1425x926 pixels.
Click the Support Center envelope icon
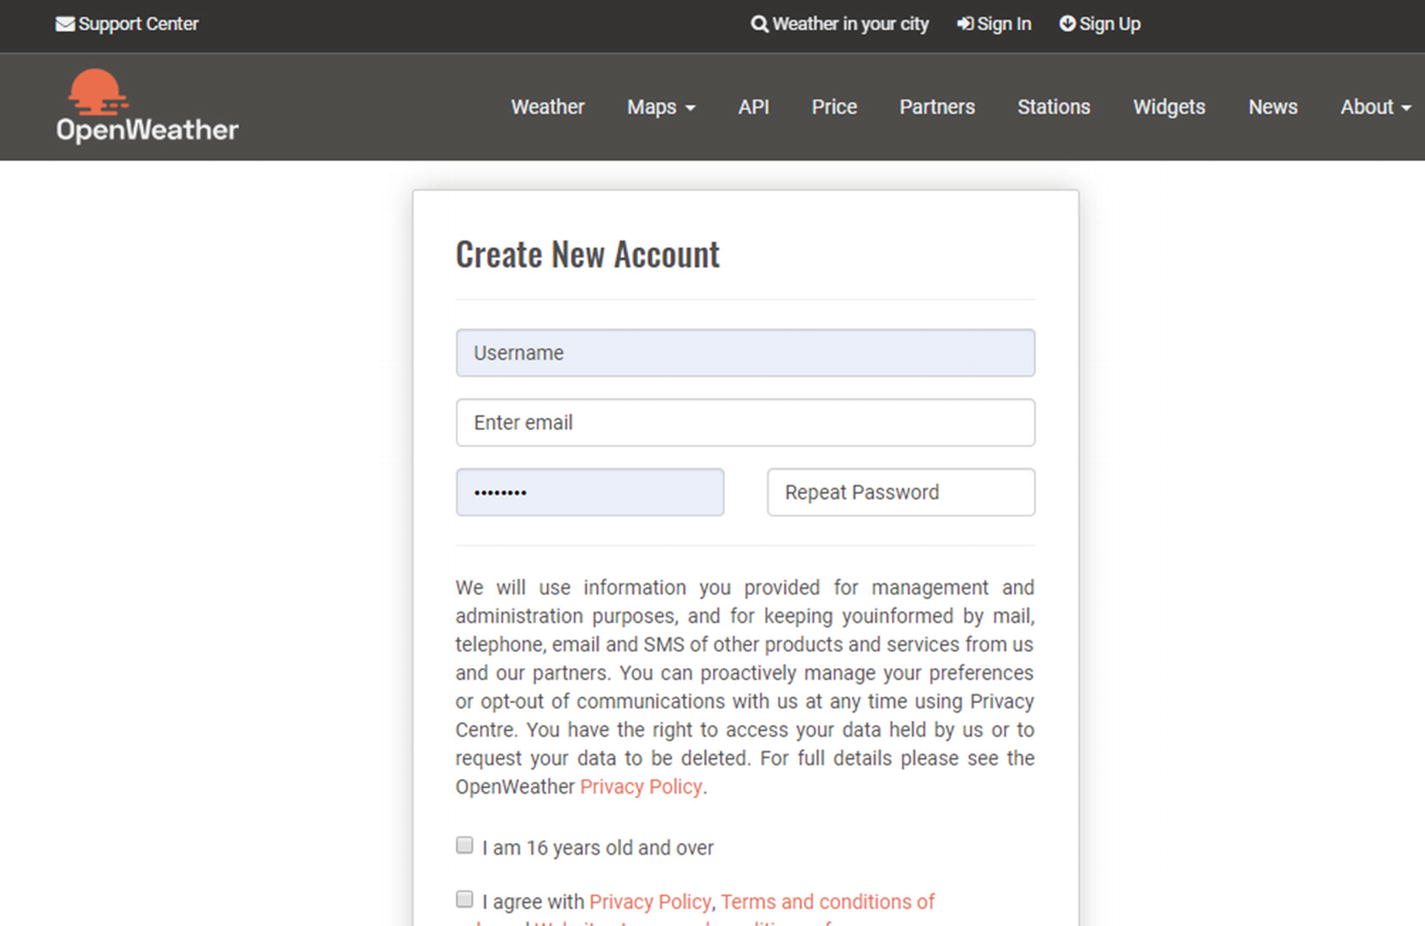65,24
